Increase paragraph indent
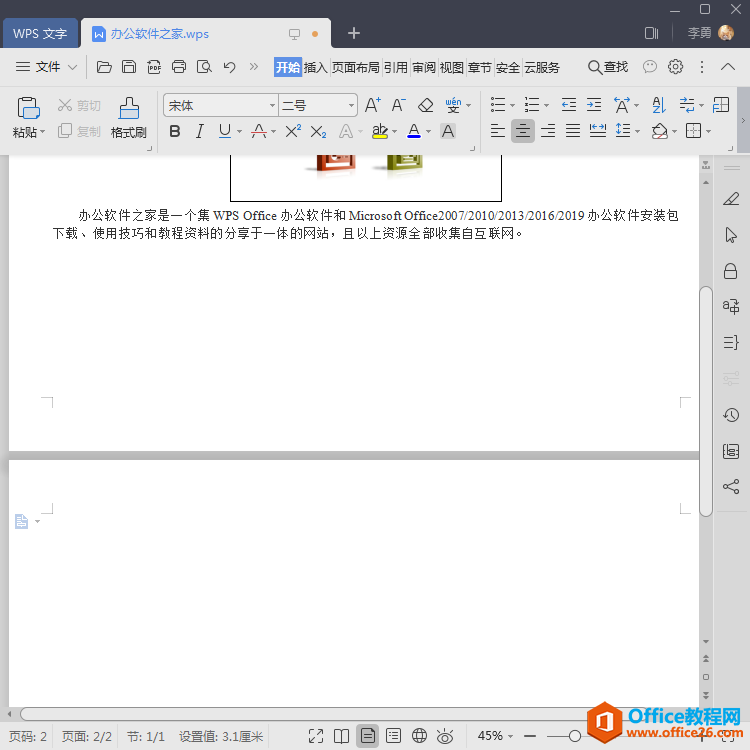 click(x=594, y=104)
